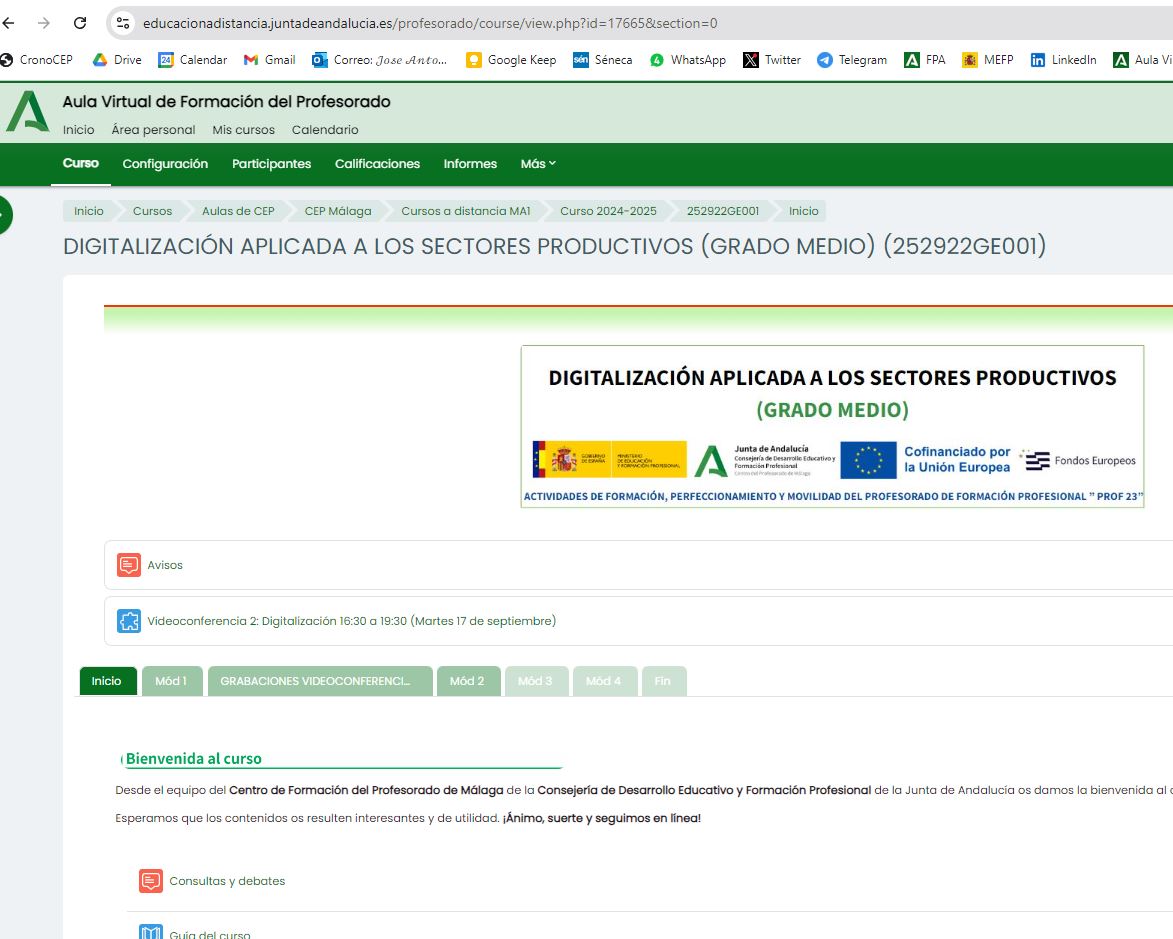Click the Junta de Andalucía site logo
The image size is (1173, 939).
point(28,111)
